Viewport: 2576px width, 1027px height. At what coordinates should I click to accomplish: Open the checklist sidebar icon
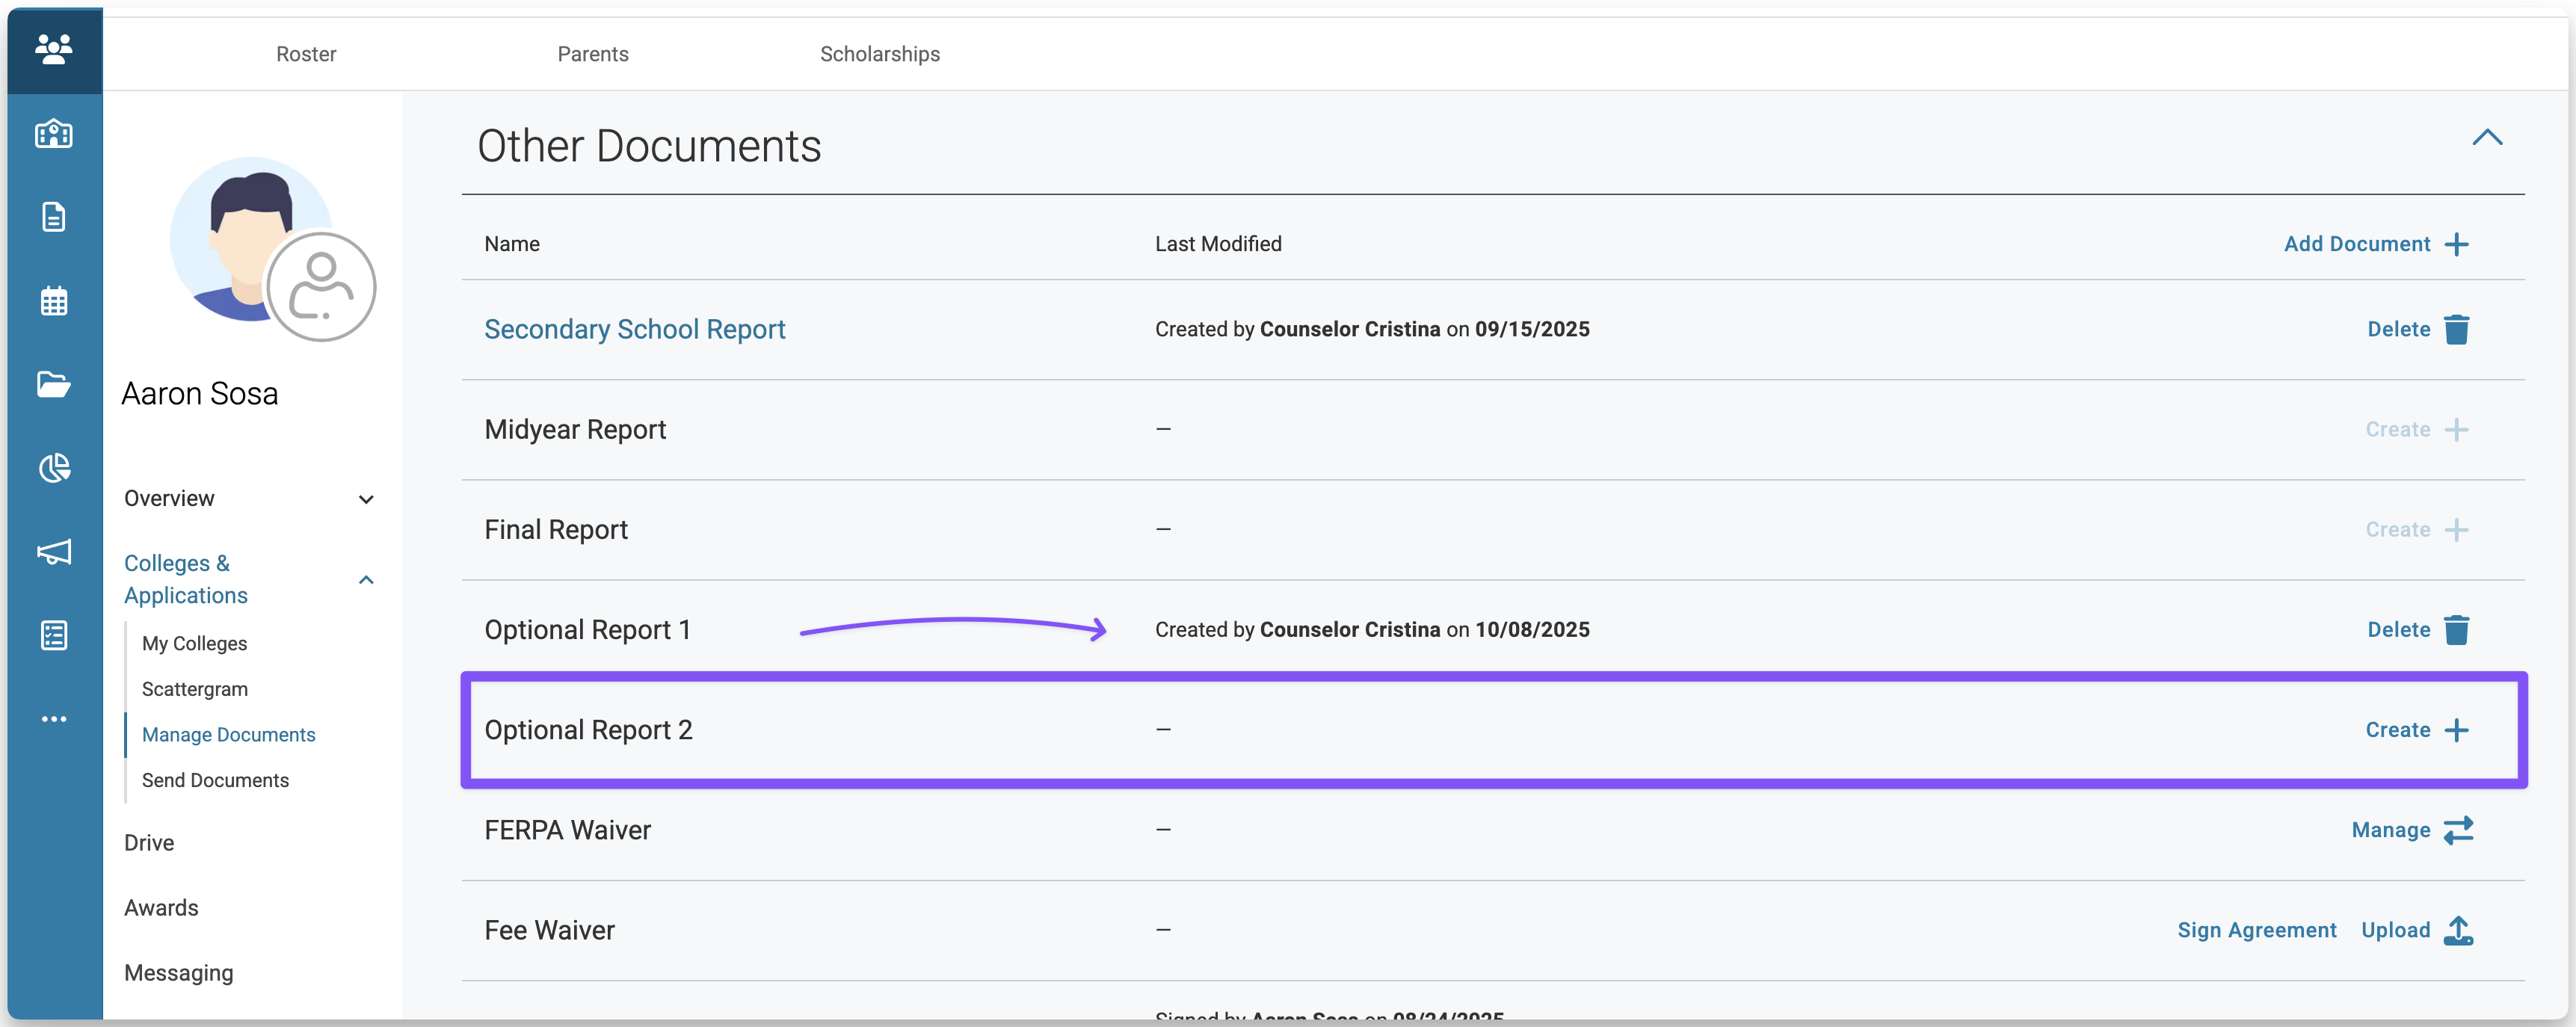[53, 635]
